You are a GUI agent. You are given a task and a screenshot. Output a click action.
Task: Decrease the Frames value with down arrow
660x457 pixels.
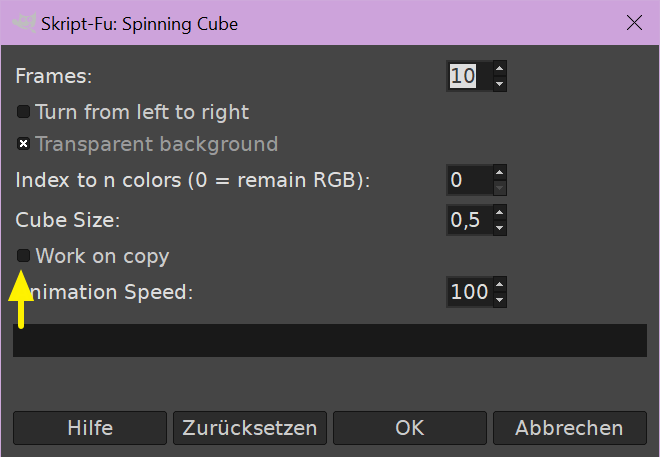point(500,84)
